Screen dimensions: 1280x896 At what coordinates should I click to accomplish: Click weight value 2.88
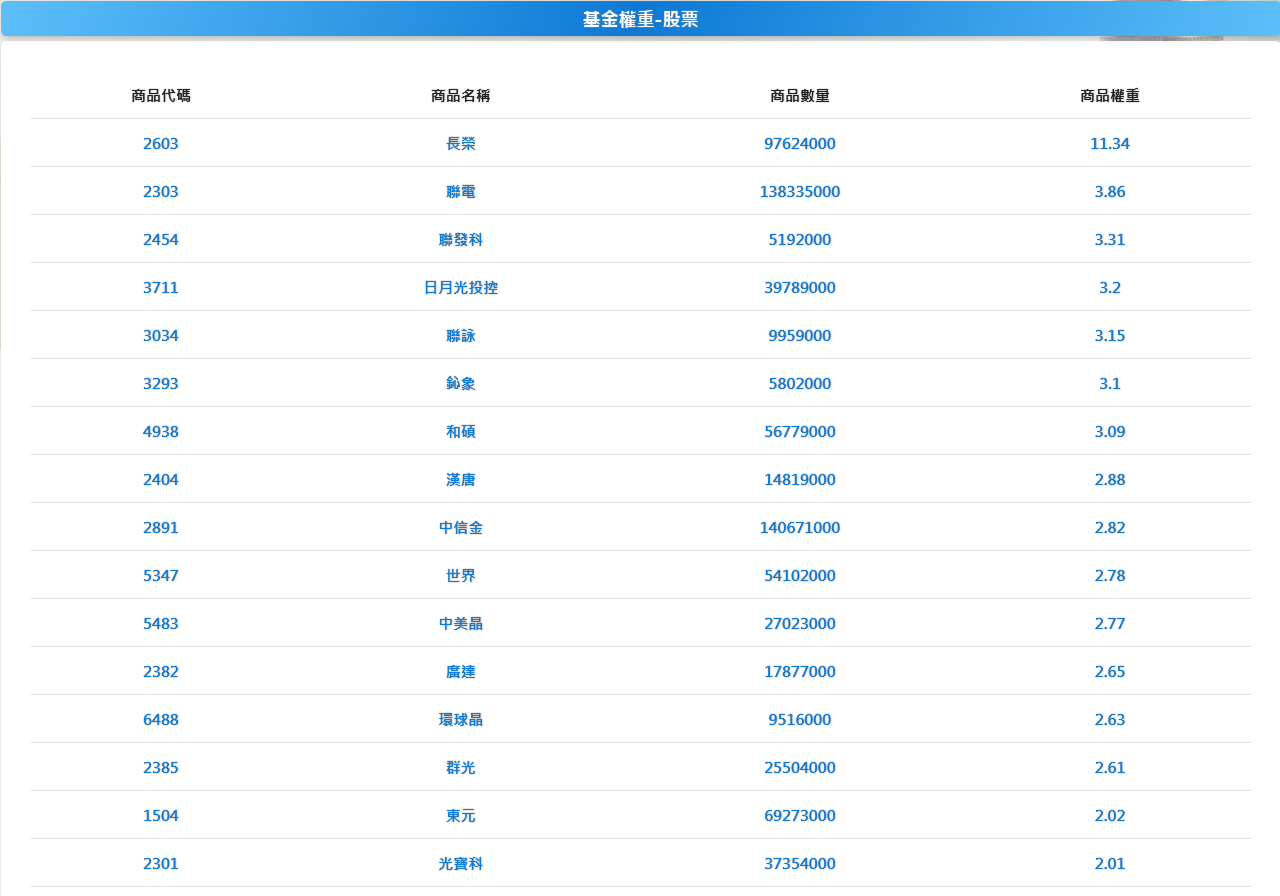(1110, 480)
